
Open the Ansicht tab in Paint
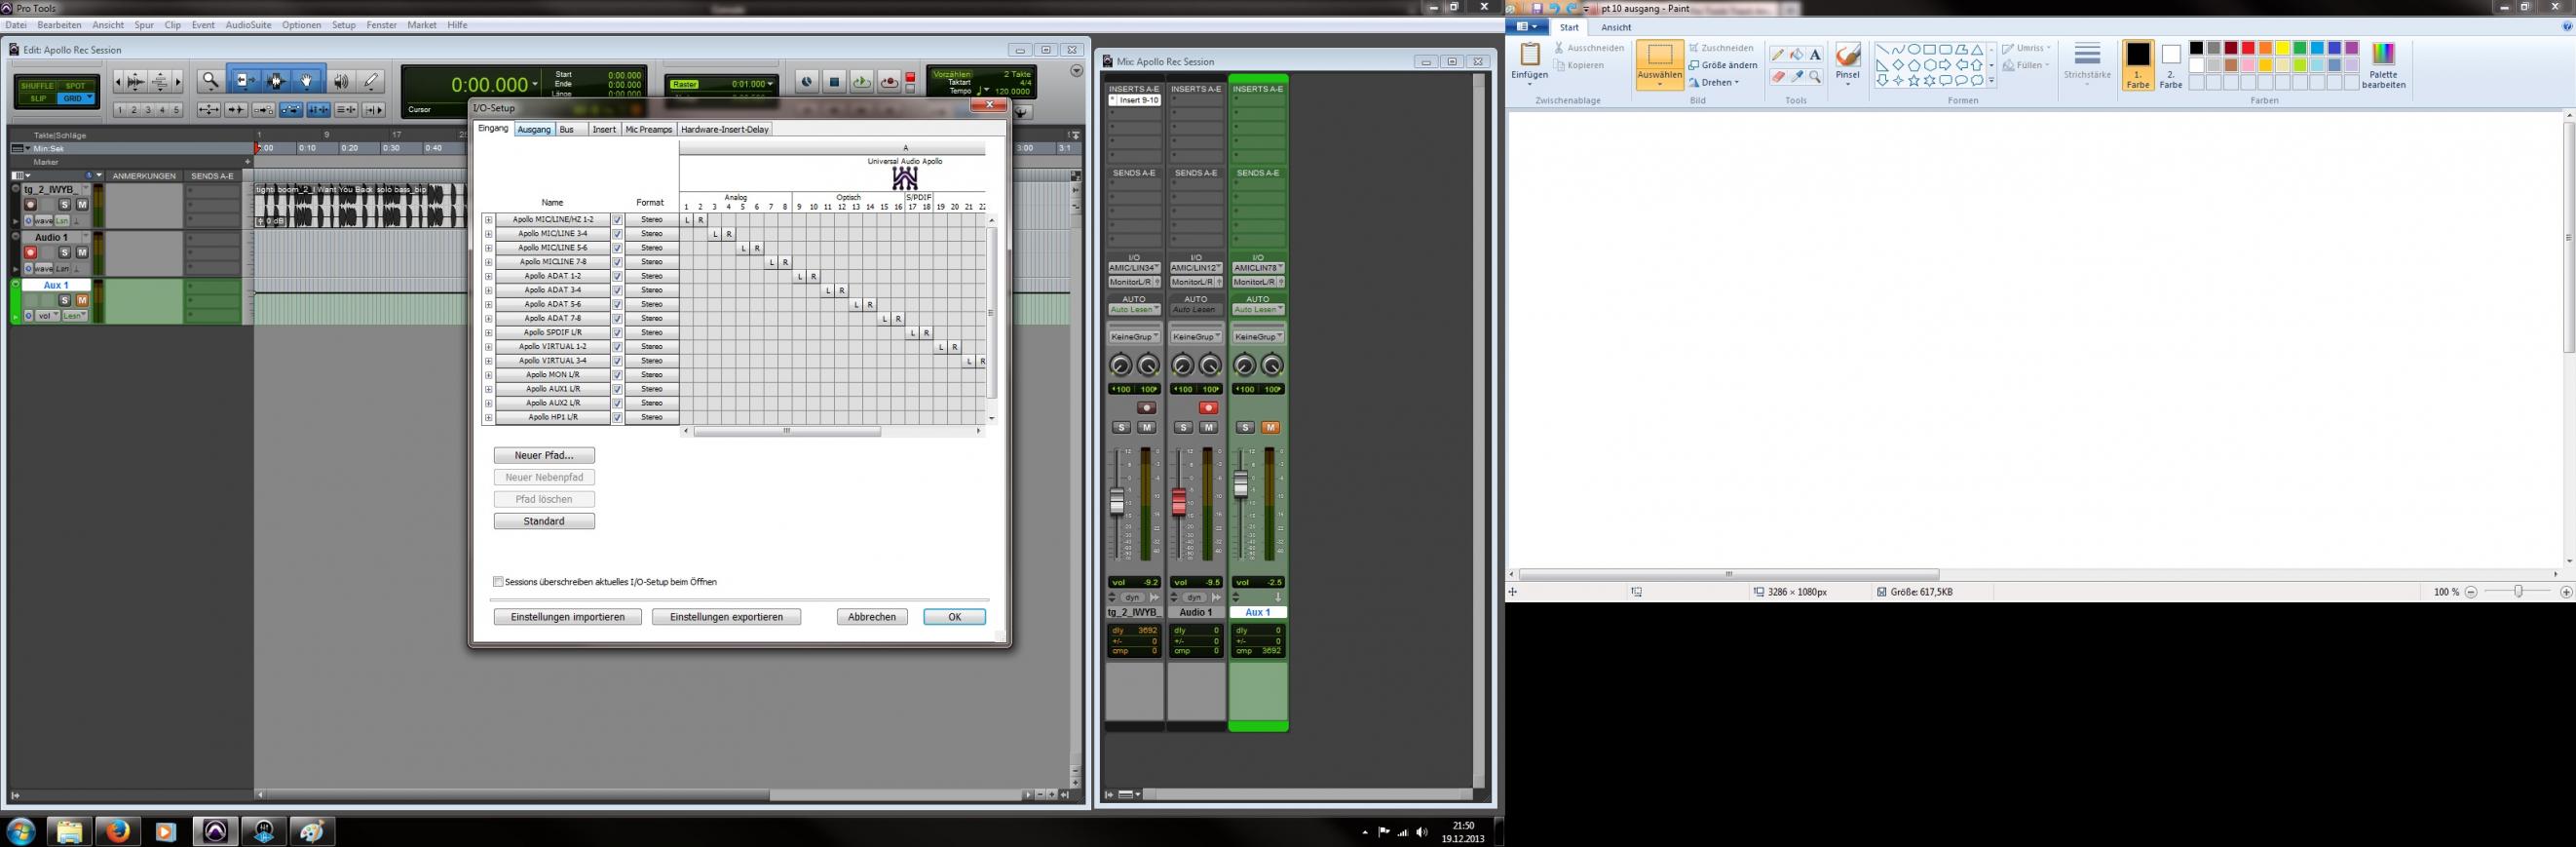[x=1616, y=28]
